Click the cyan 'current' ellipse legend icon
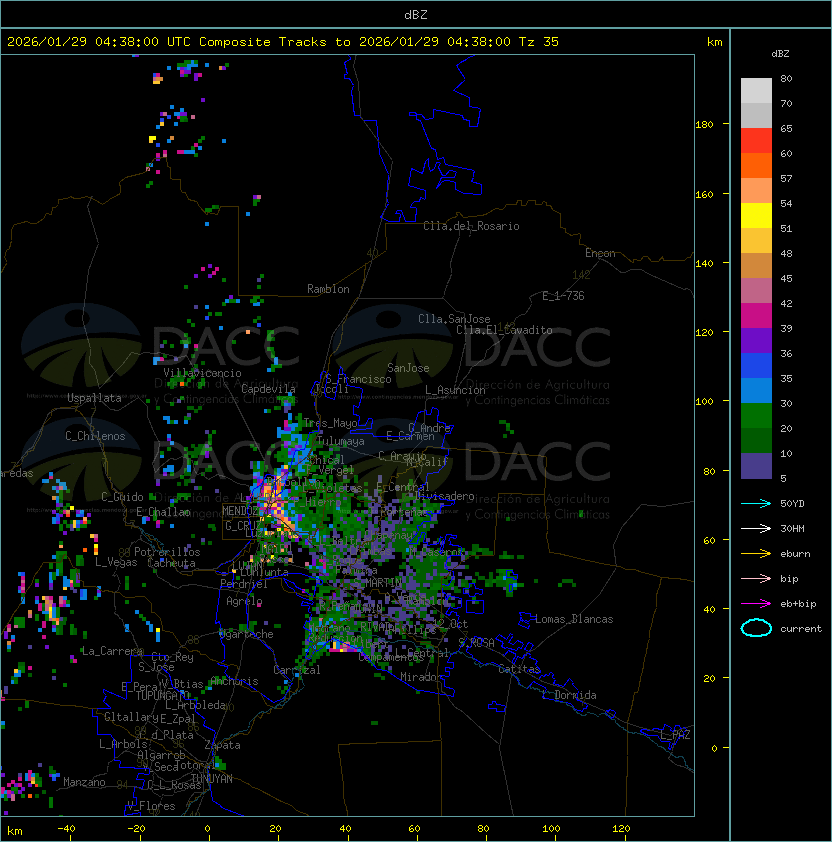832x842 pixels. 756,628
